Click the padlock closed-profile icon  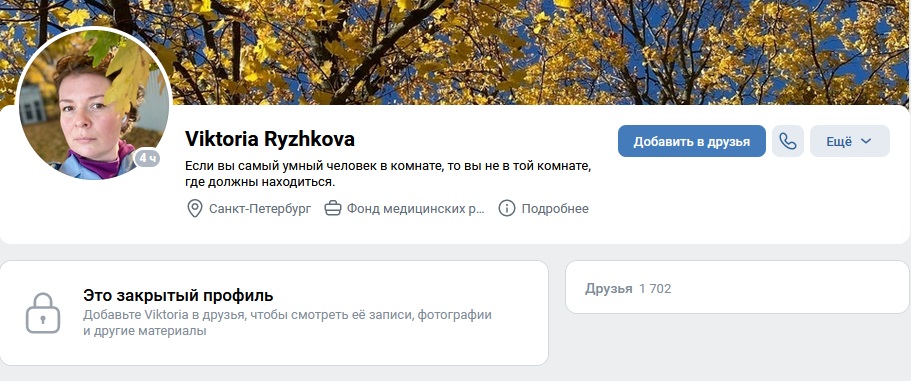click(x=43, y=312)
